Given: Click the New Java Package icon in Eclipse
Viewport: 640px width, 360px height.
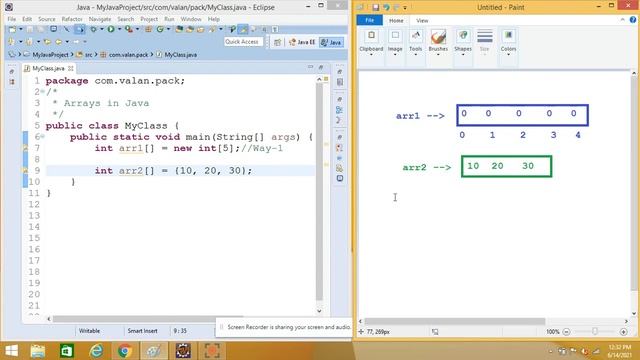Looking at the screenshot, I should point(149,29).
